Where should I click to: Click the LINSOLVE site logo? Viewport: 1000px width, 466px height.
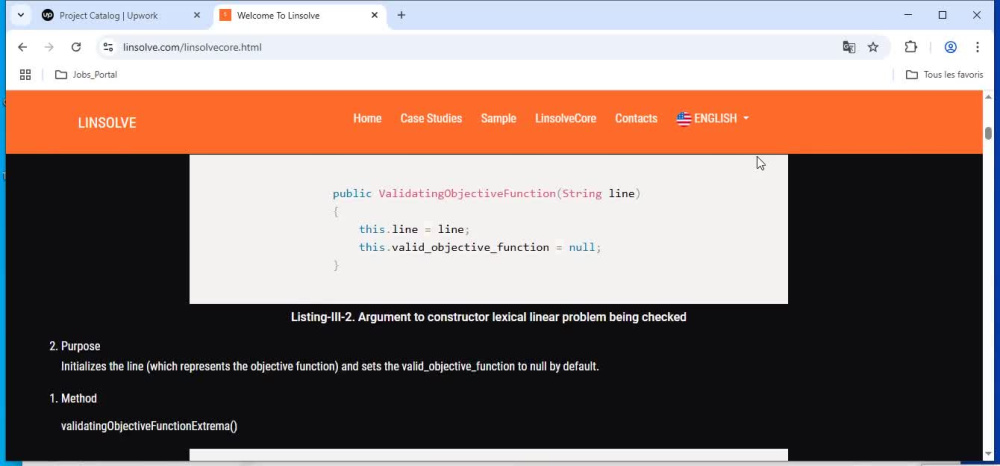[x=107, y=123]
